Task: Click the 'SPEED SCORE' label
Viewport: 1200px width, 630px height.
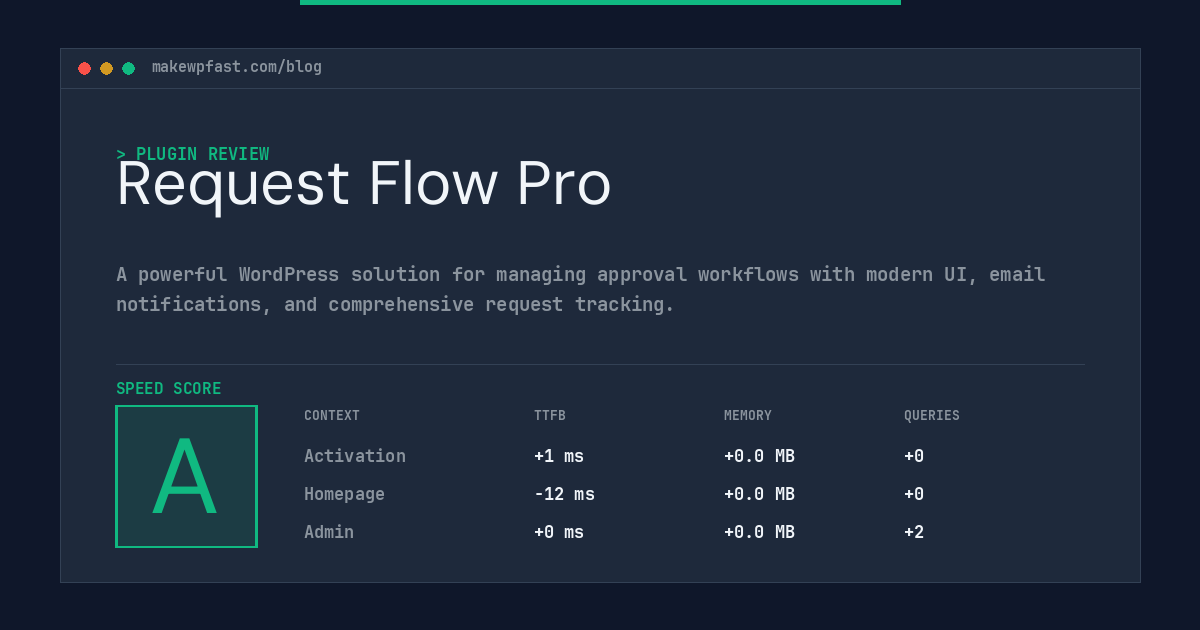Action: pyautogui.click(x=169, y=389)
